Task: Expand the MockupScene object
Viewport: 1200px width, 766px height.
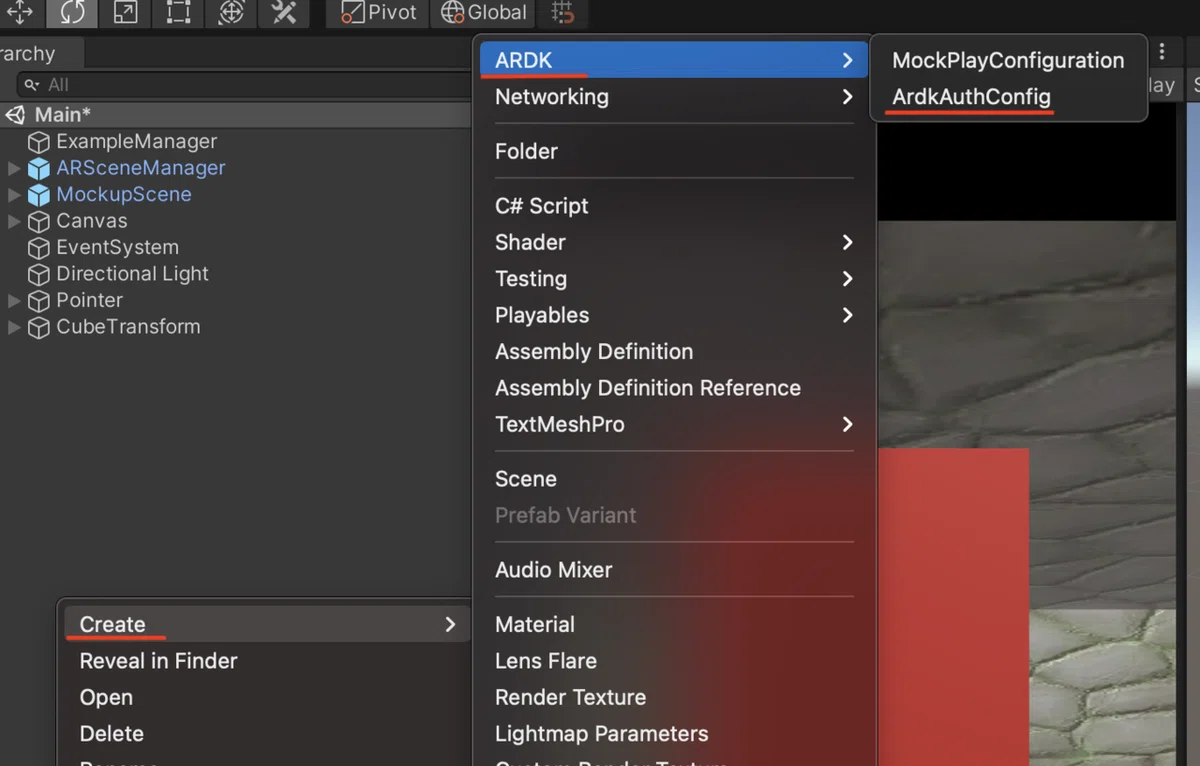Action: click(x=14, y=194)
